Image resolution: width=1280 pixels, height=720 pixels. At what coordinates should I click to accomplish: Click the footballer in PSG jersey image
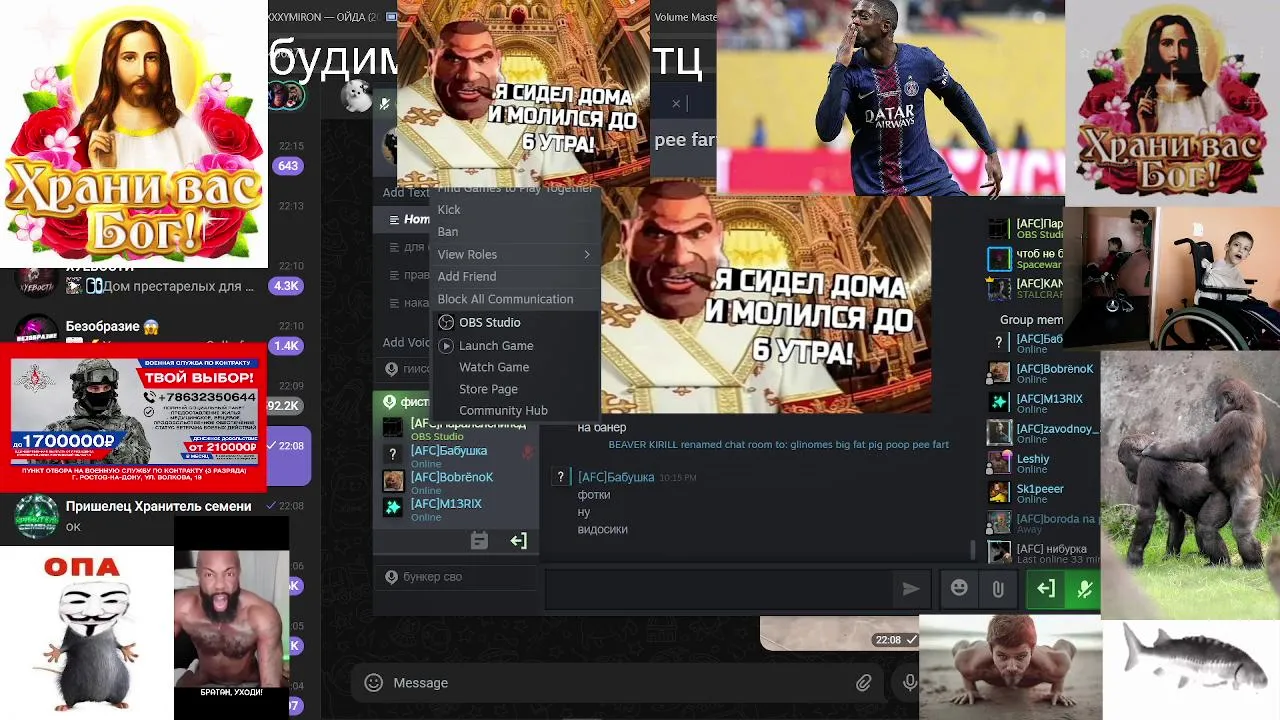pyautogui.click(x=891, y=97)
